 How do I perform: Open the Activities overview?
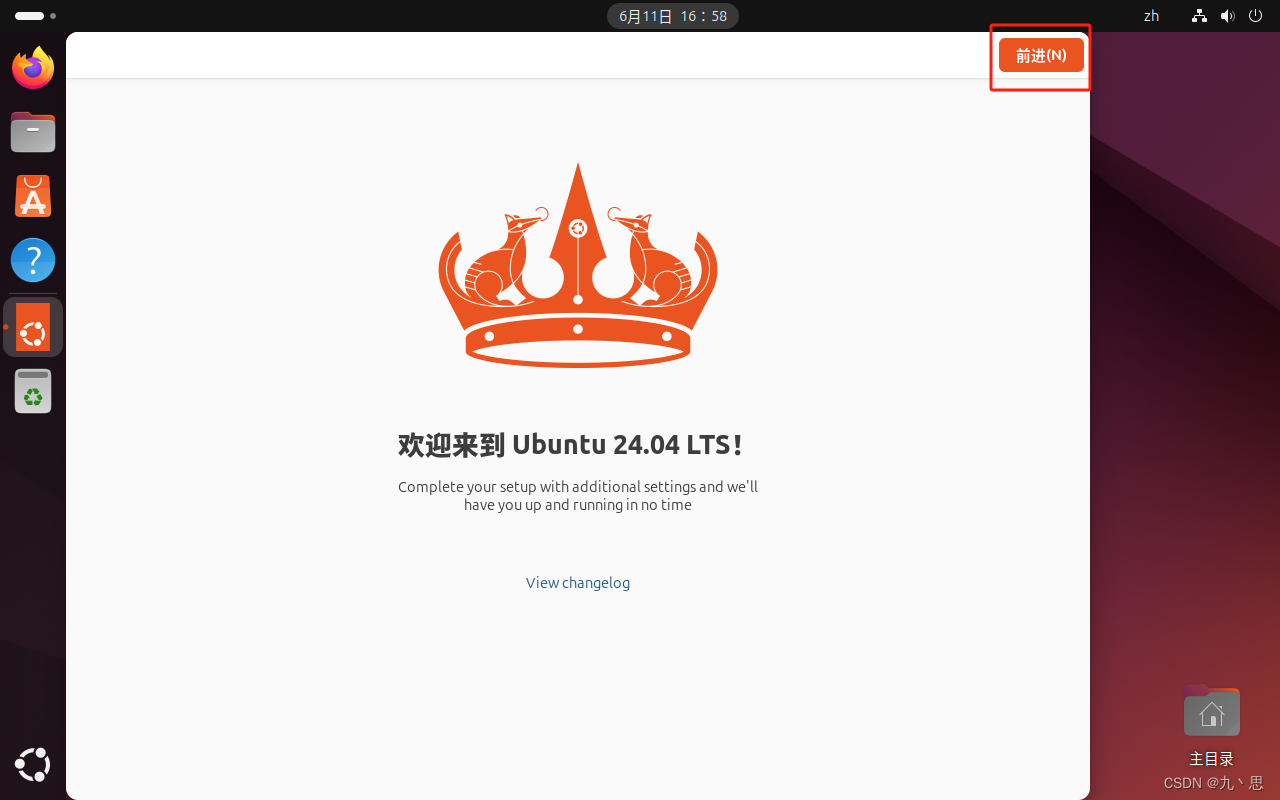point(28,15)
